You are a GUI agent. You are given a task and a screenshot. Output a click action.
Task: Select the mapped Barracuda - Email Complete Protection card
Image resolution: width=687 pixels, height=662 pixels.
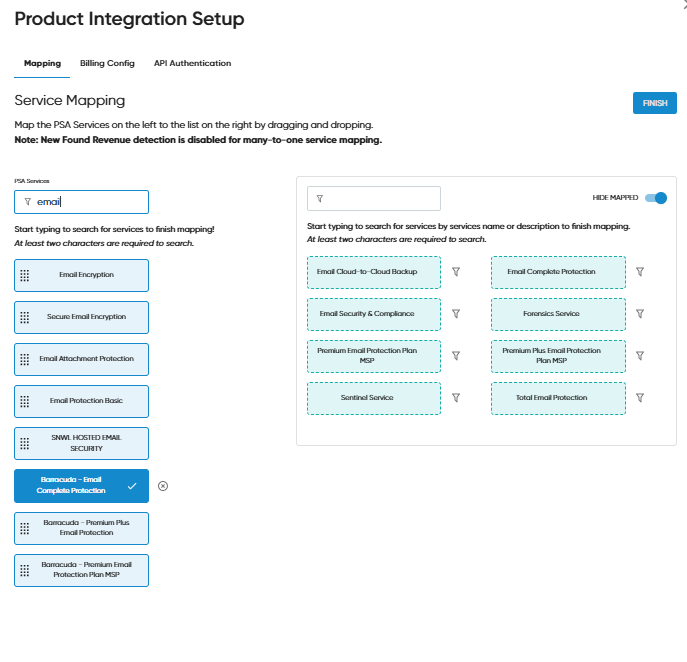tap(81, 486)
